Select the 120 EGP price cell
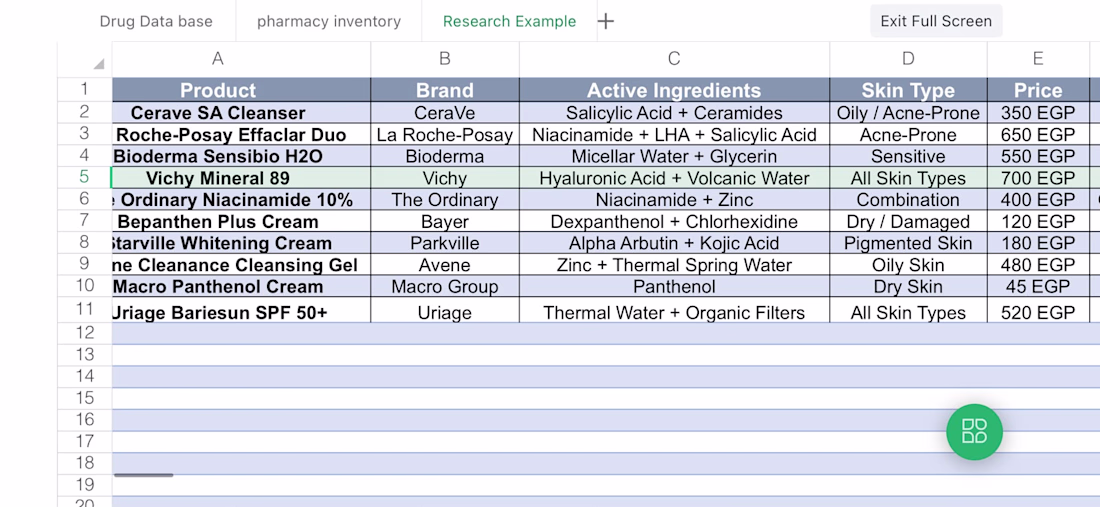Viewport: 1100px width, 507px height. coord(1038,222)
